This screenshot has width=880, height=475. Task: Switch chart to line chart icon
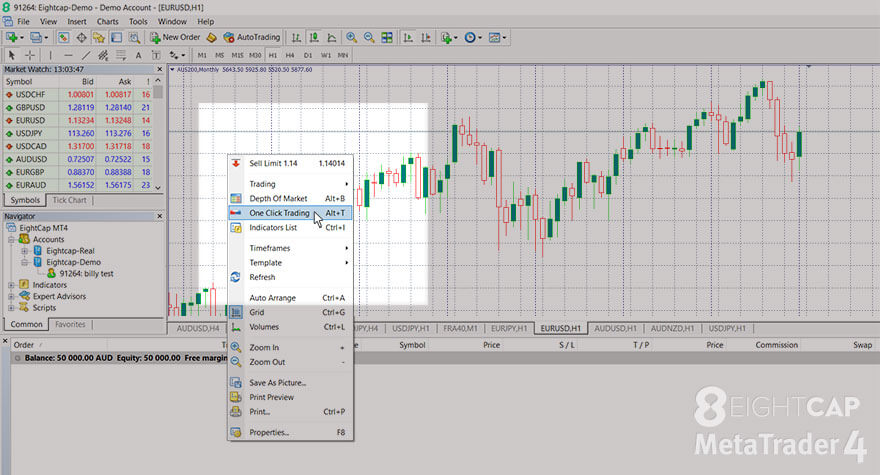click(332, 38)
